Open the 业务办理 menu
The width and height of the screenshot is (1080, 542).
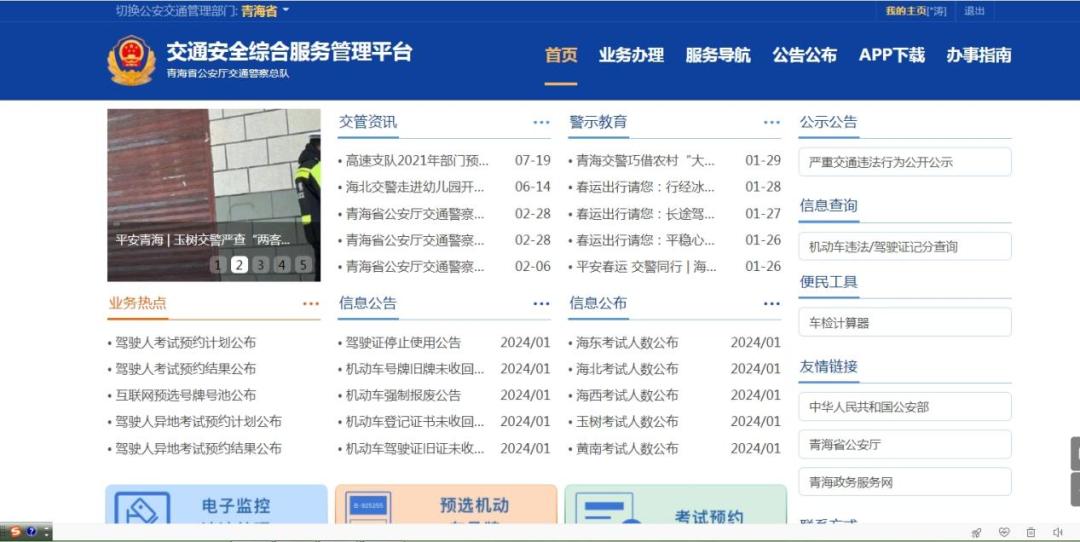tap(631, 55)
